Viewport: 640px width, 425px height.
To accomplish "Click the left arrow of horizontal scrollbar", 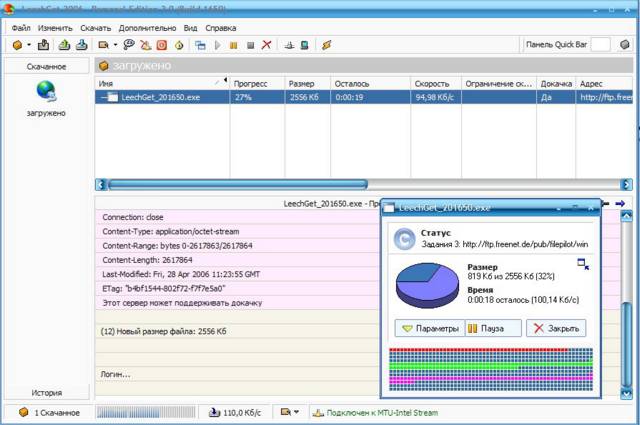I will coord(101,185).
